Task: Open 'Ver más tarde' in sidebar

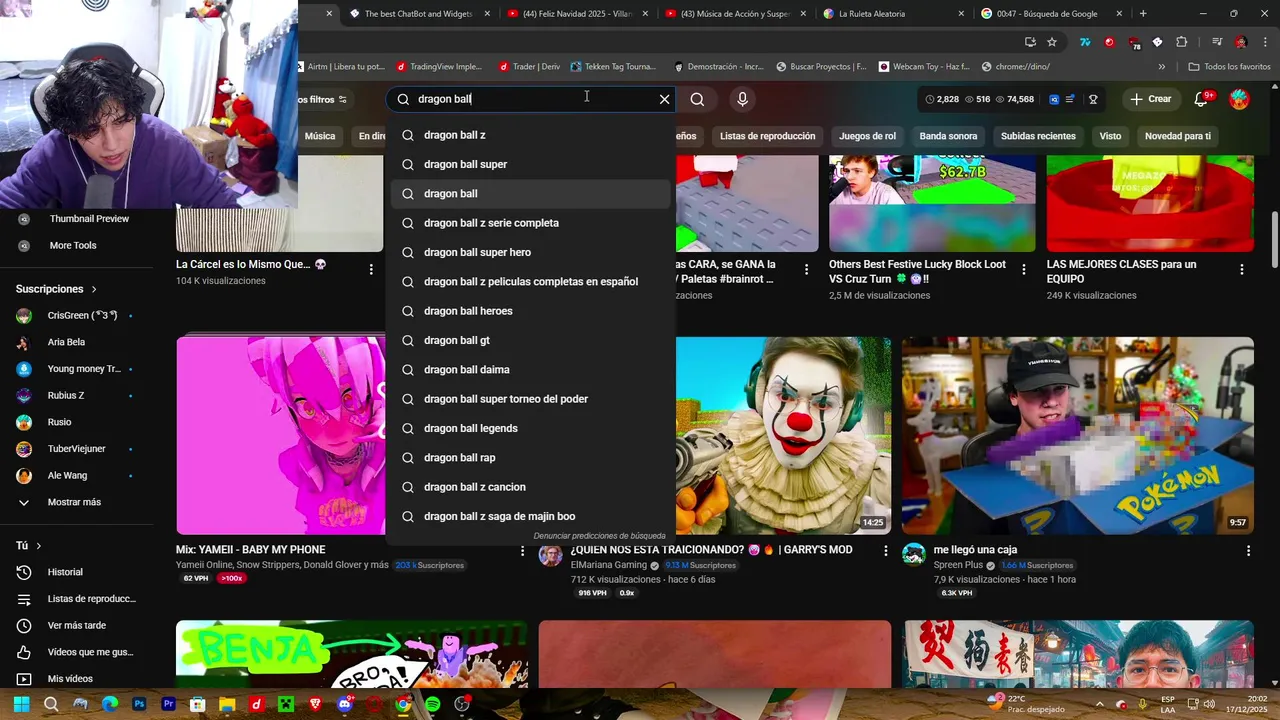Action: 75,625
